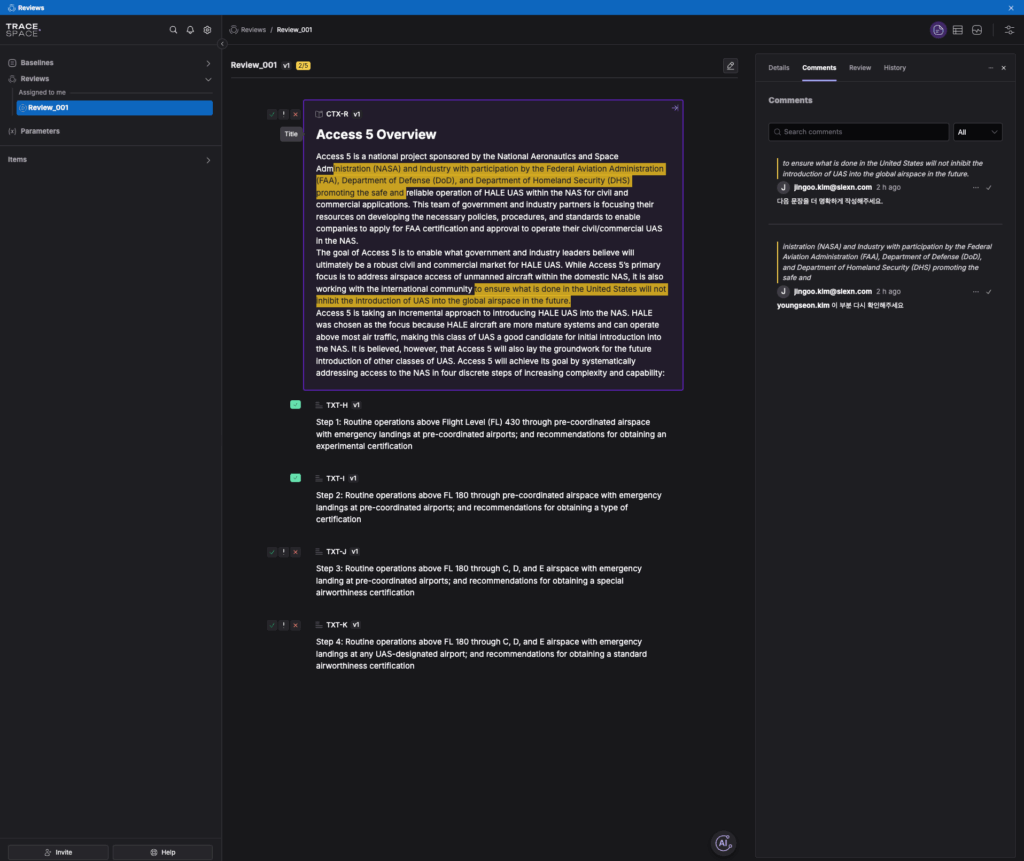
Task: Click the TXT-J item type icon
Action: pyautogui.click(x=319, y=552)
